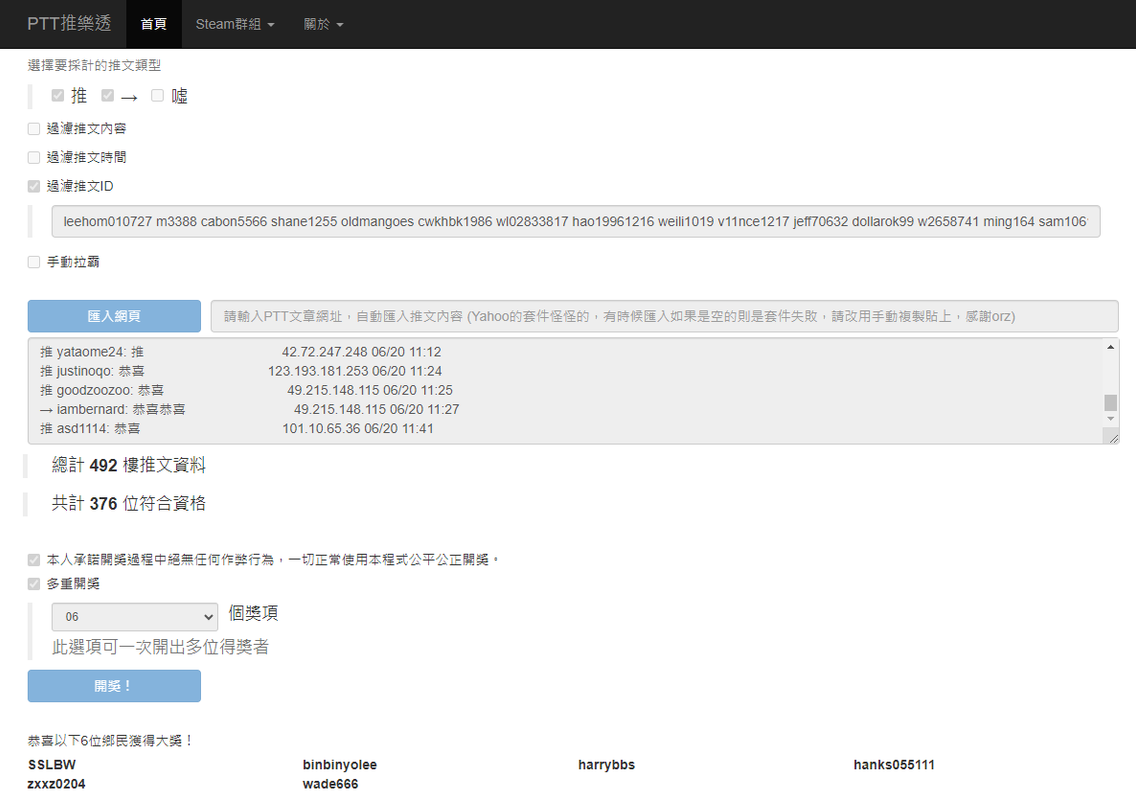Click the iambernard comment line

coord(249,409)
